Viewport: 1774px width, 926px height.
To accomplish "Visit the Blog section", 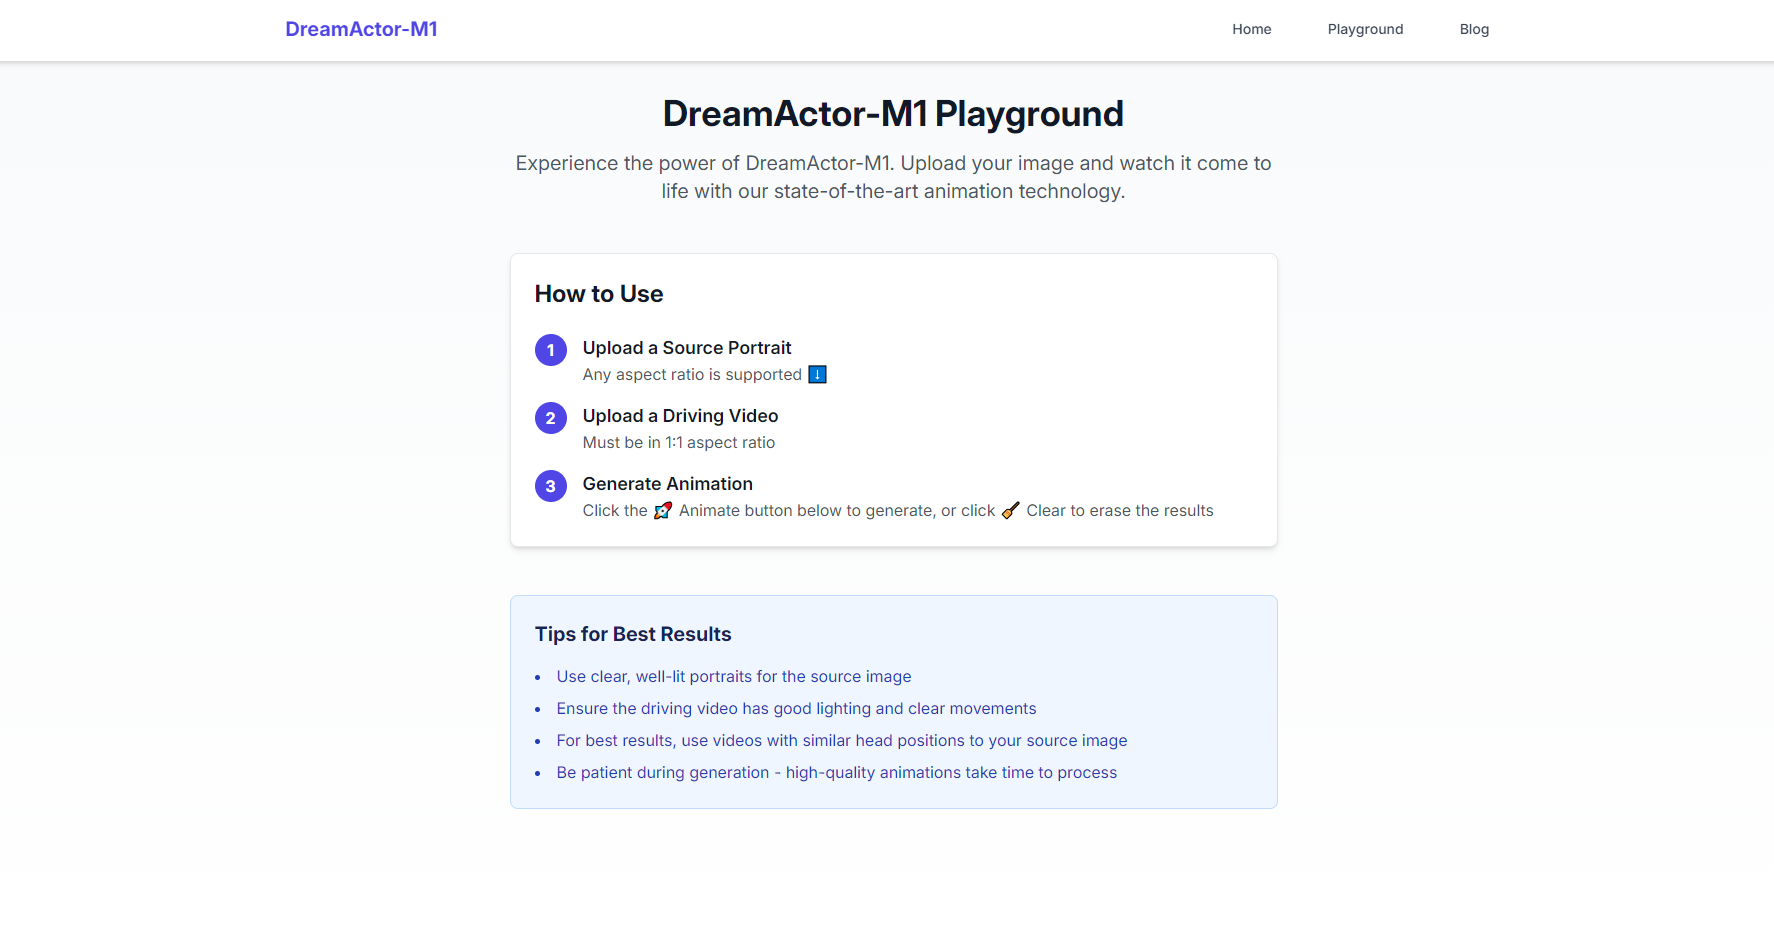I will [x=1474, y=29].
